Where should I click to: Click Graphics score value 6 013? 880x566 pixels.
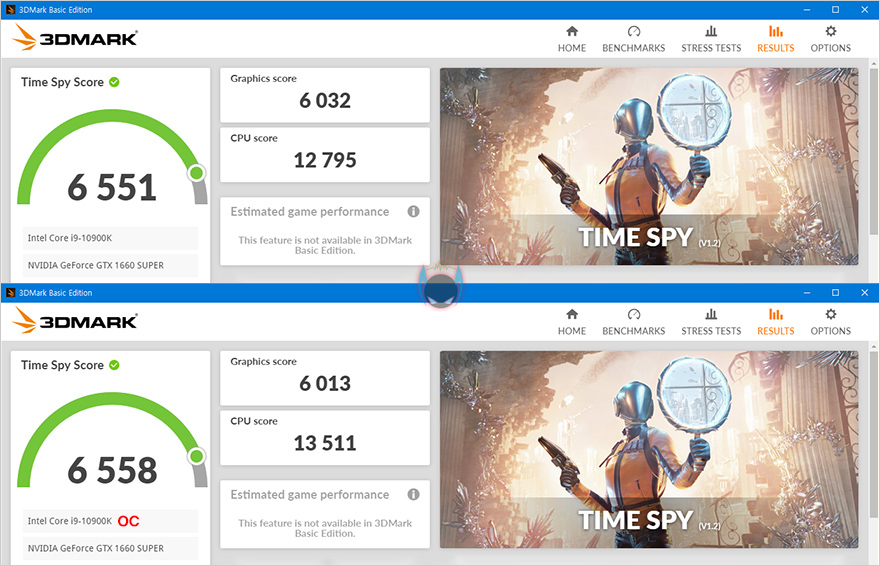point(325,383)
